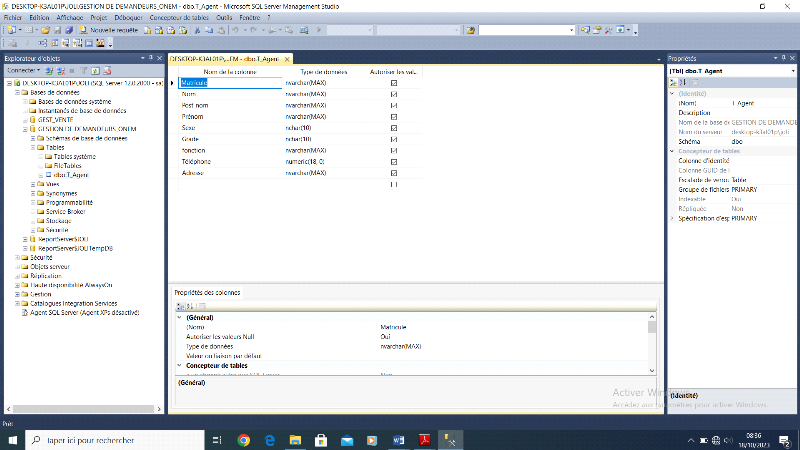Click the column properties vertical scrollbar
The height and width of the screenshot is (450, 800).
[x=652, y=344]
